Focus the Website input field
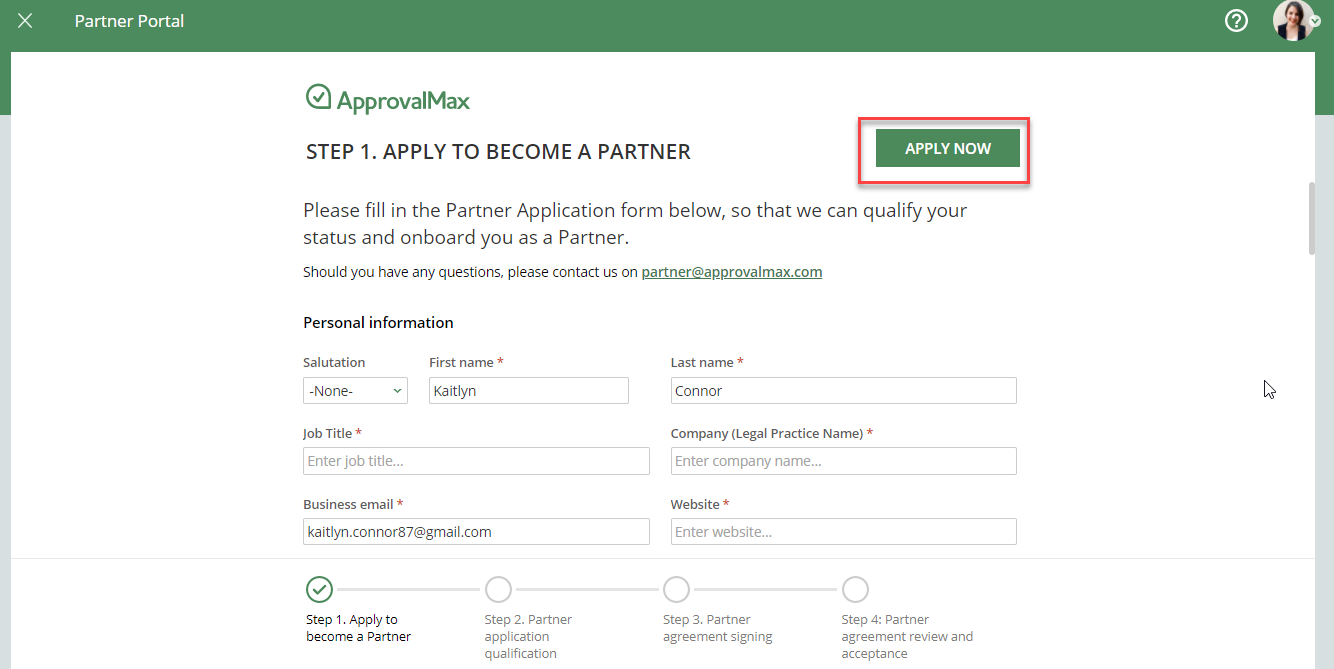The image size is (1334, 669). pos(844,532)
